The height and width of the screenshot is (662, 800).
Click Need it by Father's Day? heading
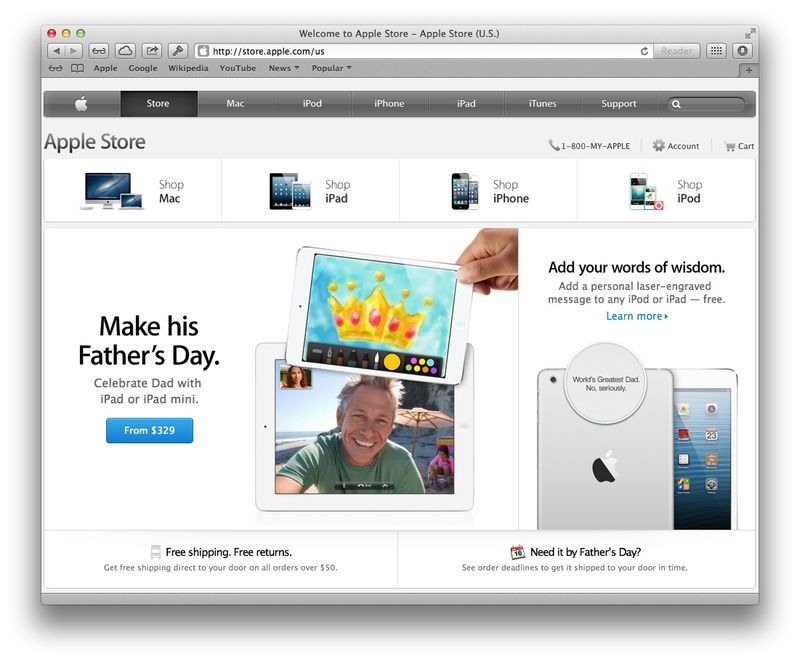[x=586, y=552]
